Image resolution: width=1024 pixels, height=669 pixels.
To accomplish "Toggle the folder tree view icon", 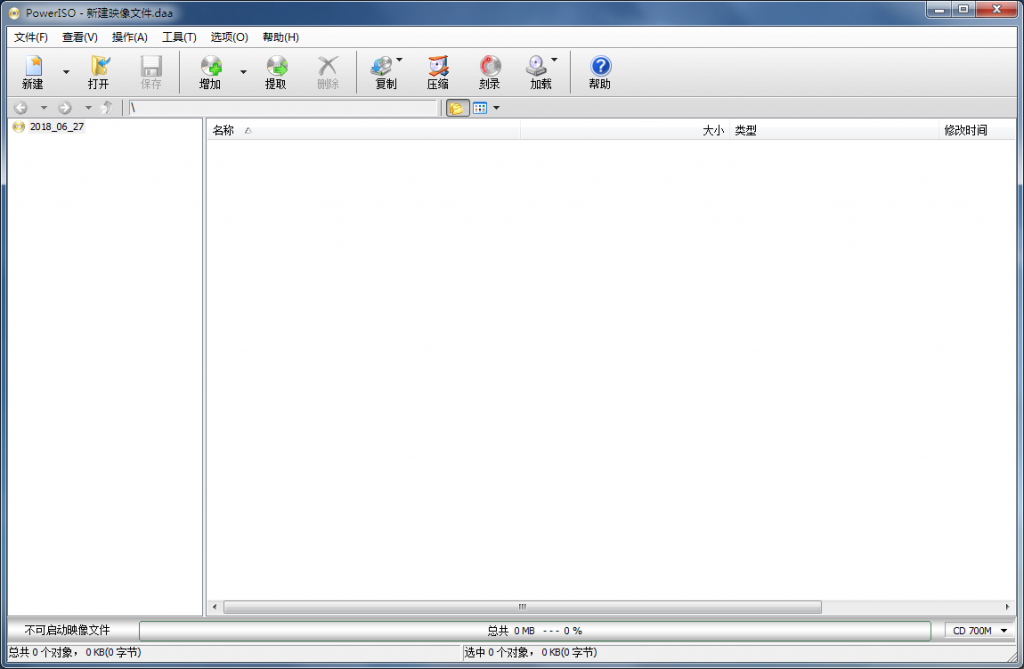I will pyautogui.click(x=457, y=107).
